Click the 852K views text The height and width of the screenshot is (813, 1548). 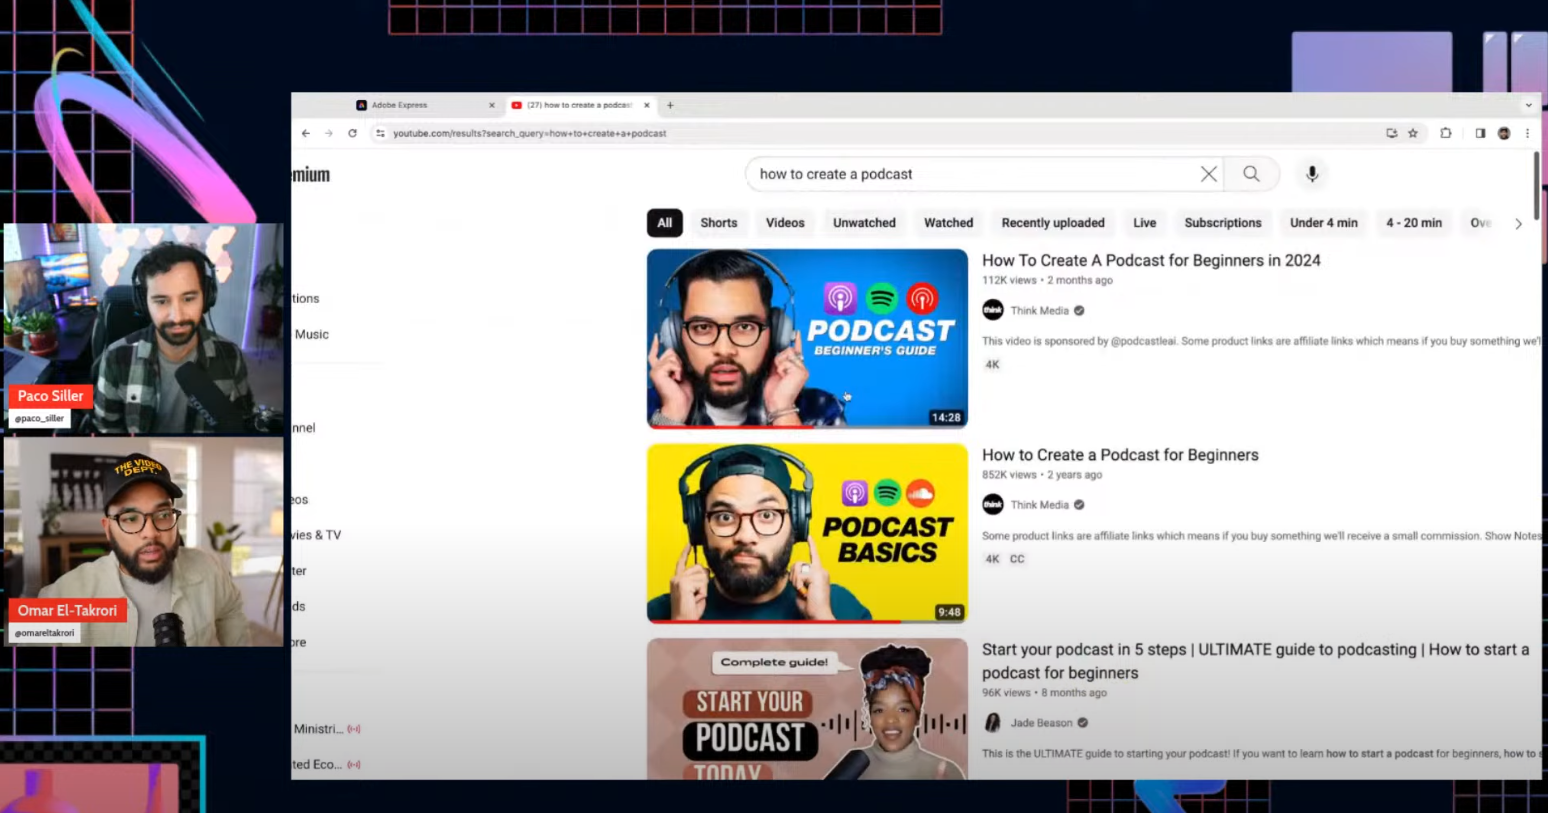[x=1009, y=475]
